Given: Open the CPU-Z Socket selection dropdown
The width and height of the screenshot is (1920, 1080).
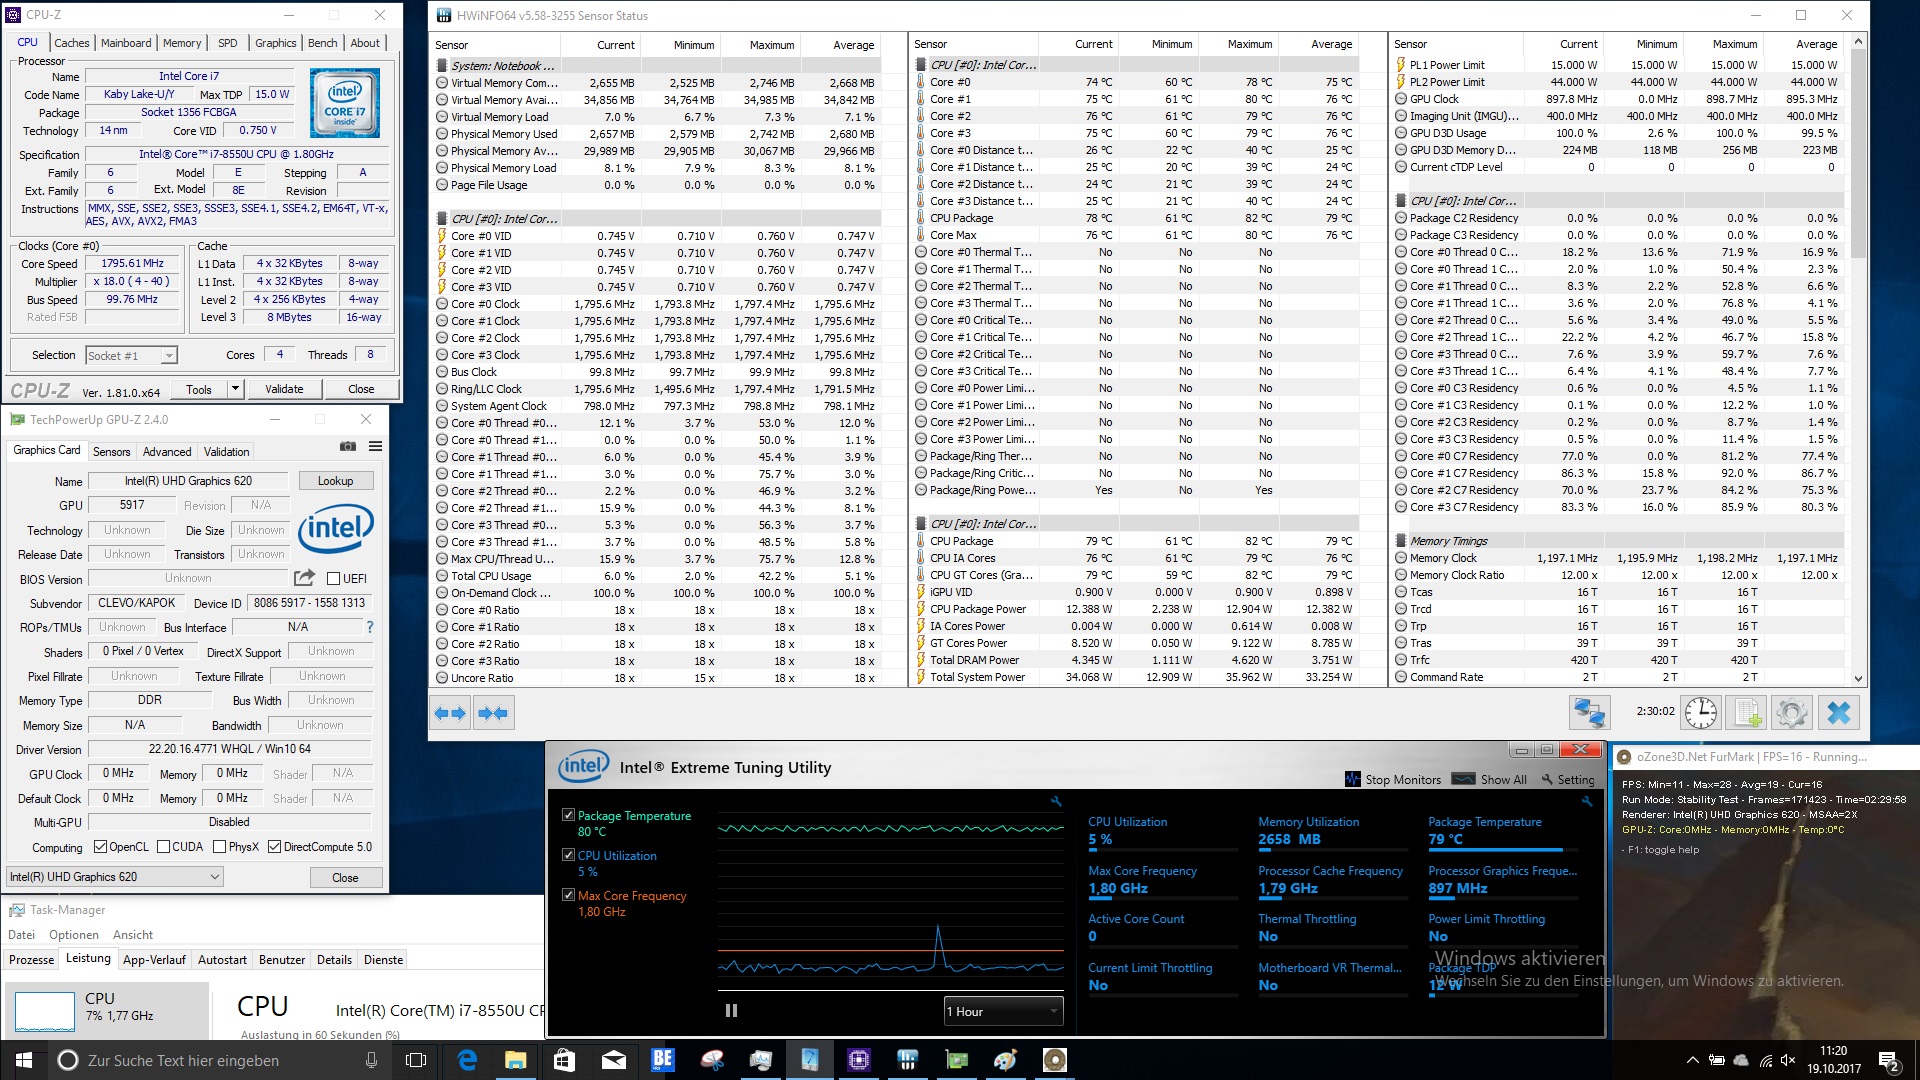Looking at the screenshot, I should pos(131,355).
